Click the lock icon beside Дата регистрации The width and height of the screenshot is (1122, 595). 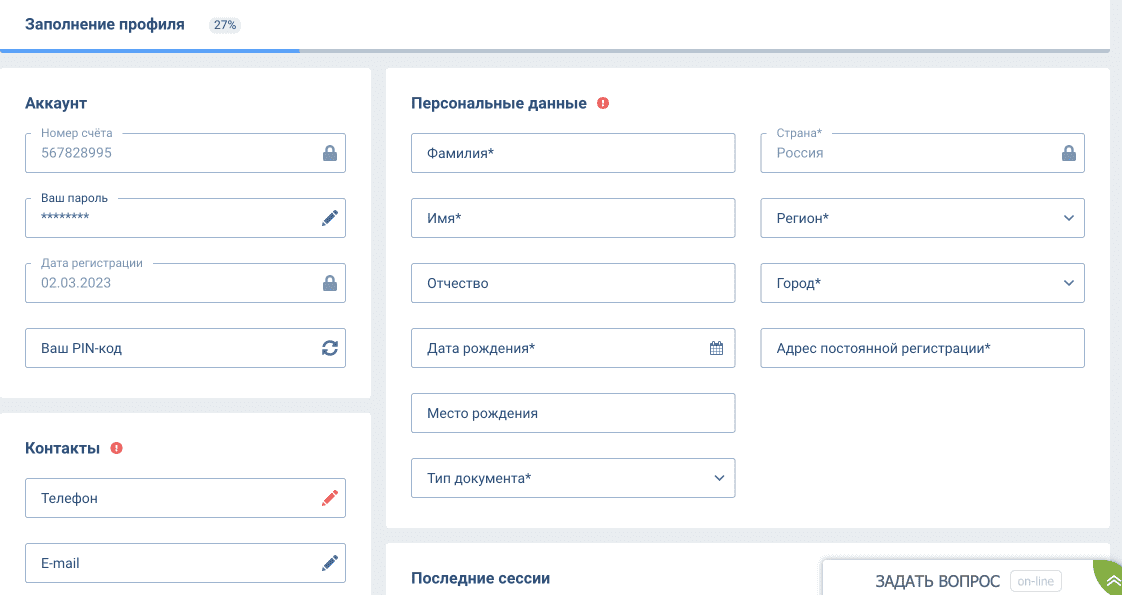tap(330, 283)
